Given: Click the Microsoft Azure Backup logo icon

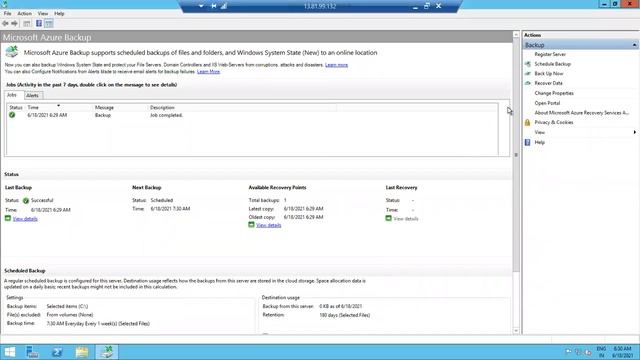Looking at the screenshot, I should click(x=12, y=52).
